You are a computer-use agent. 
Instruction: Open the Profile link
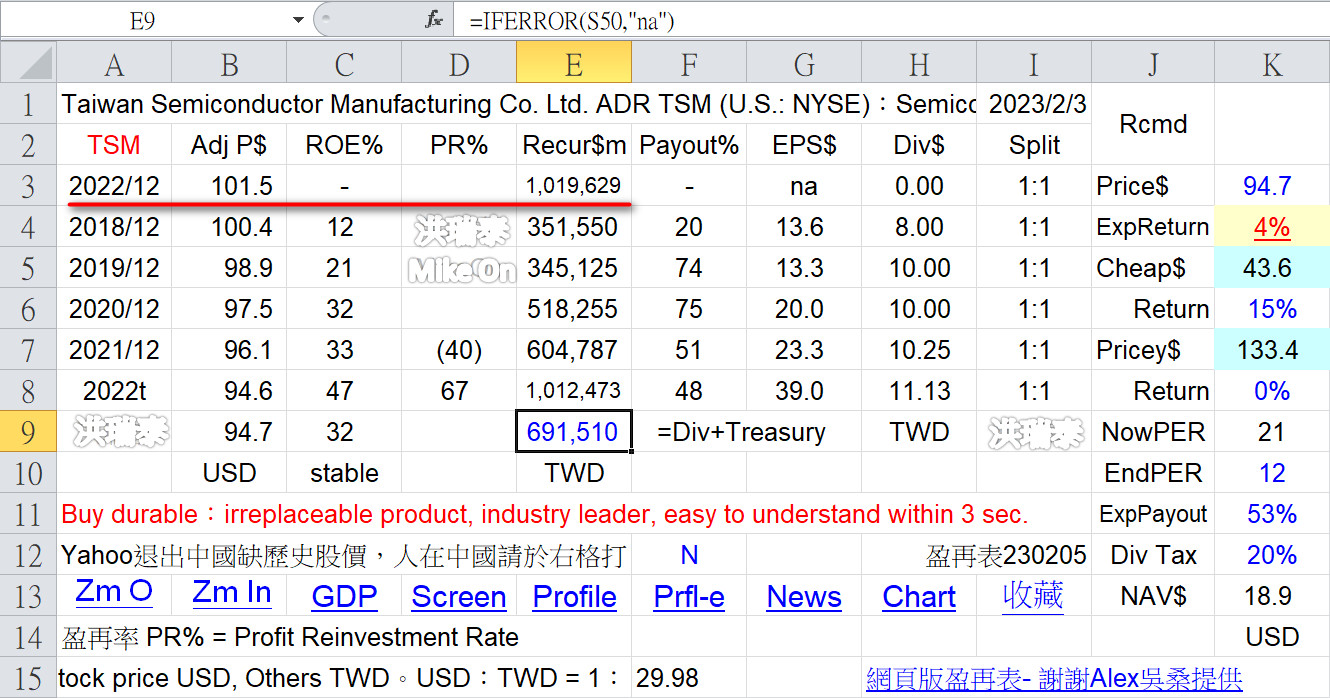pos(574,597)
